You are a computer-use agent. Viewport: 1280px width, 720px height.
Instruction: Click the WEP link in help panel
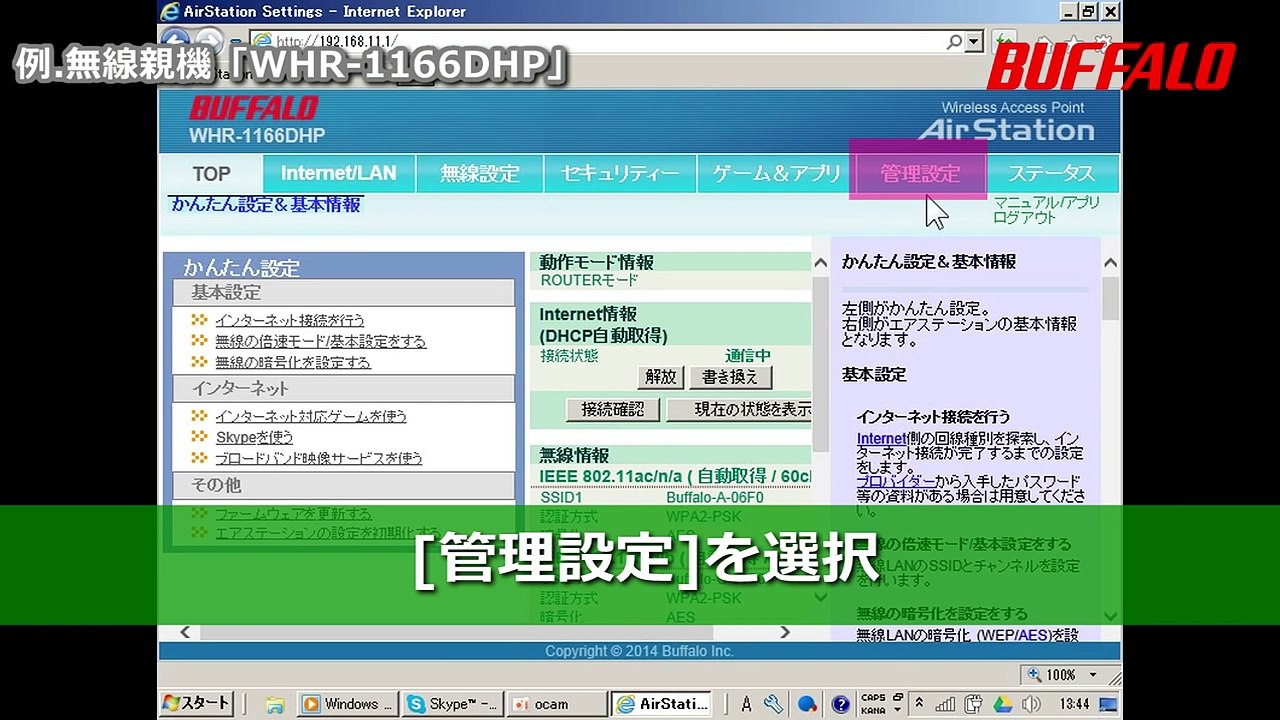pos(1002,635)
